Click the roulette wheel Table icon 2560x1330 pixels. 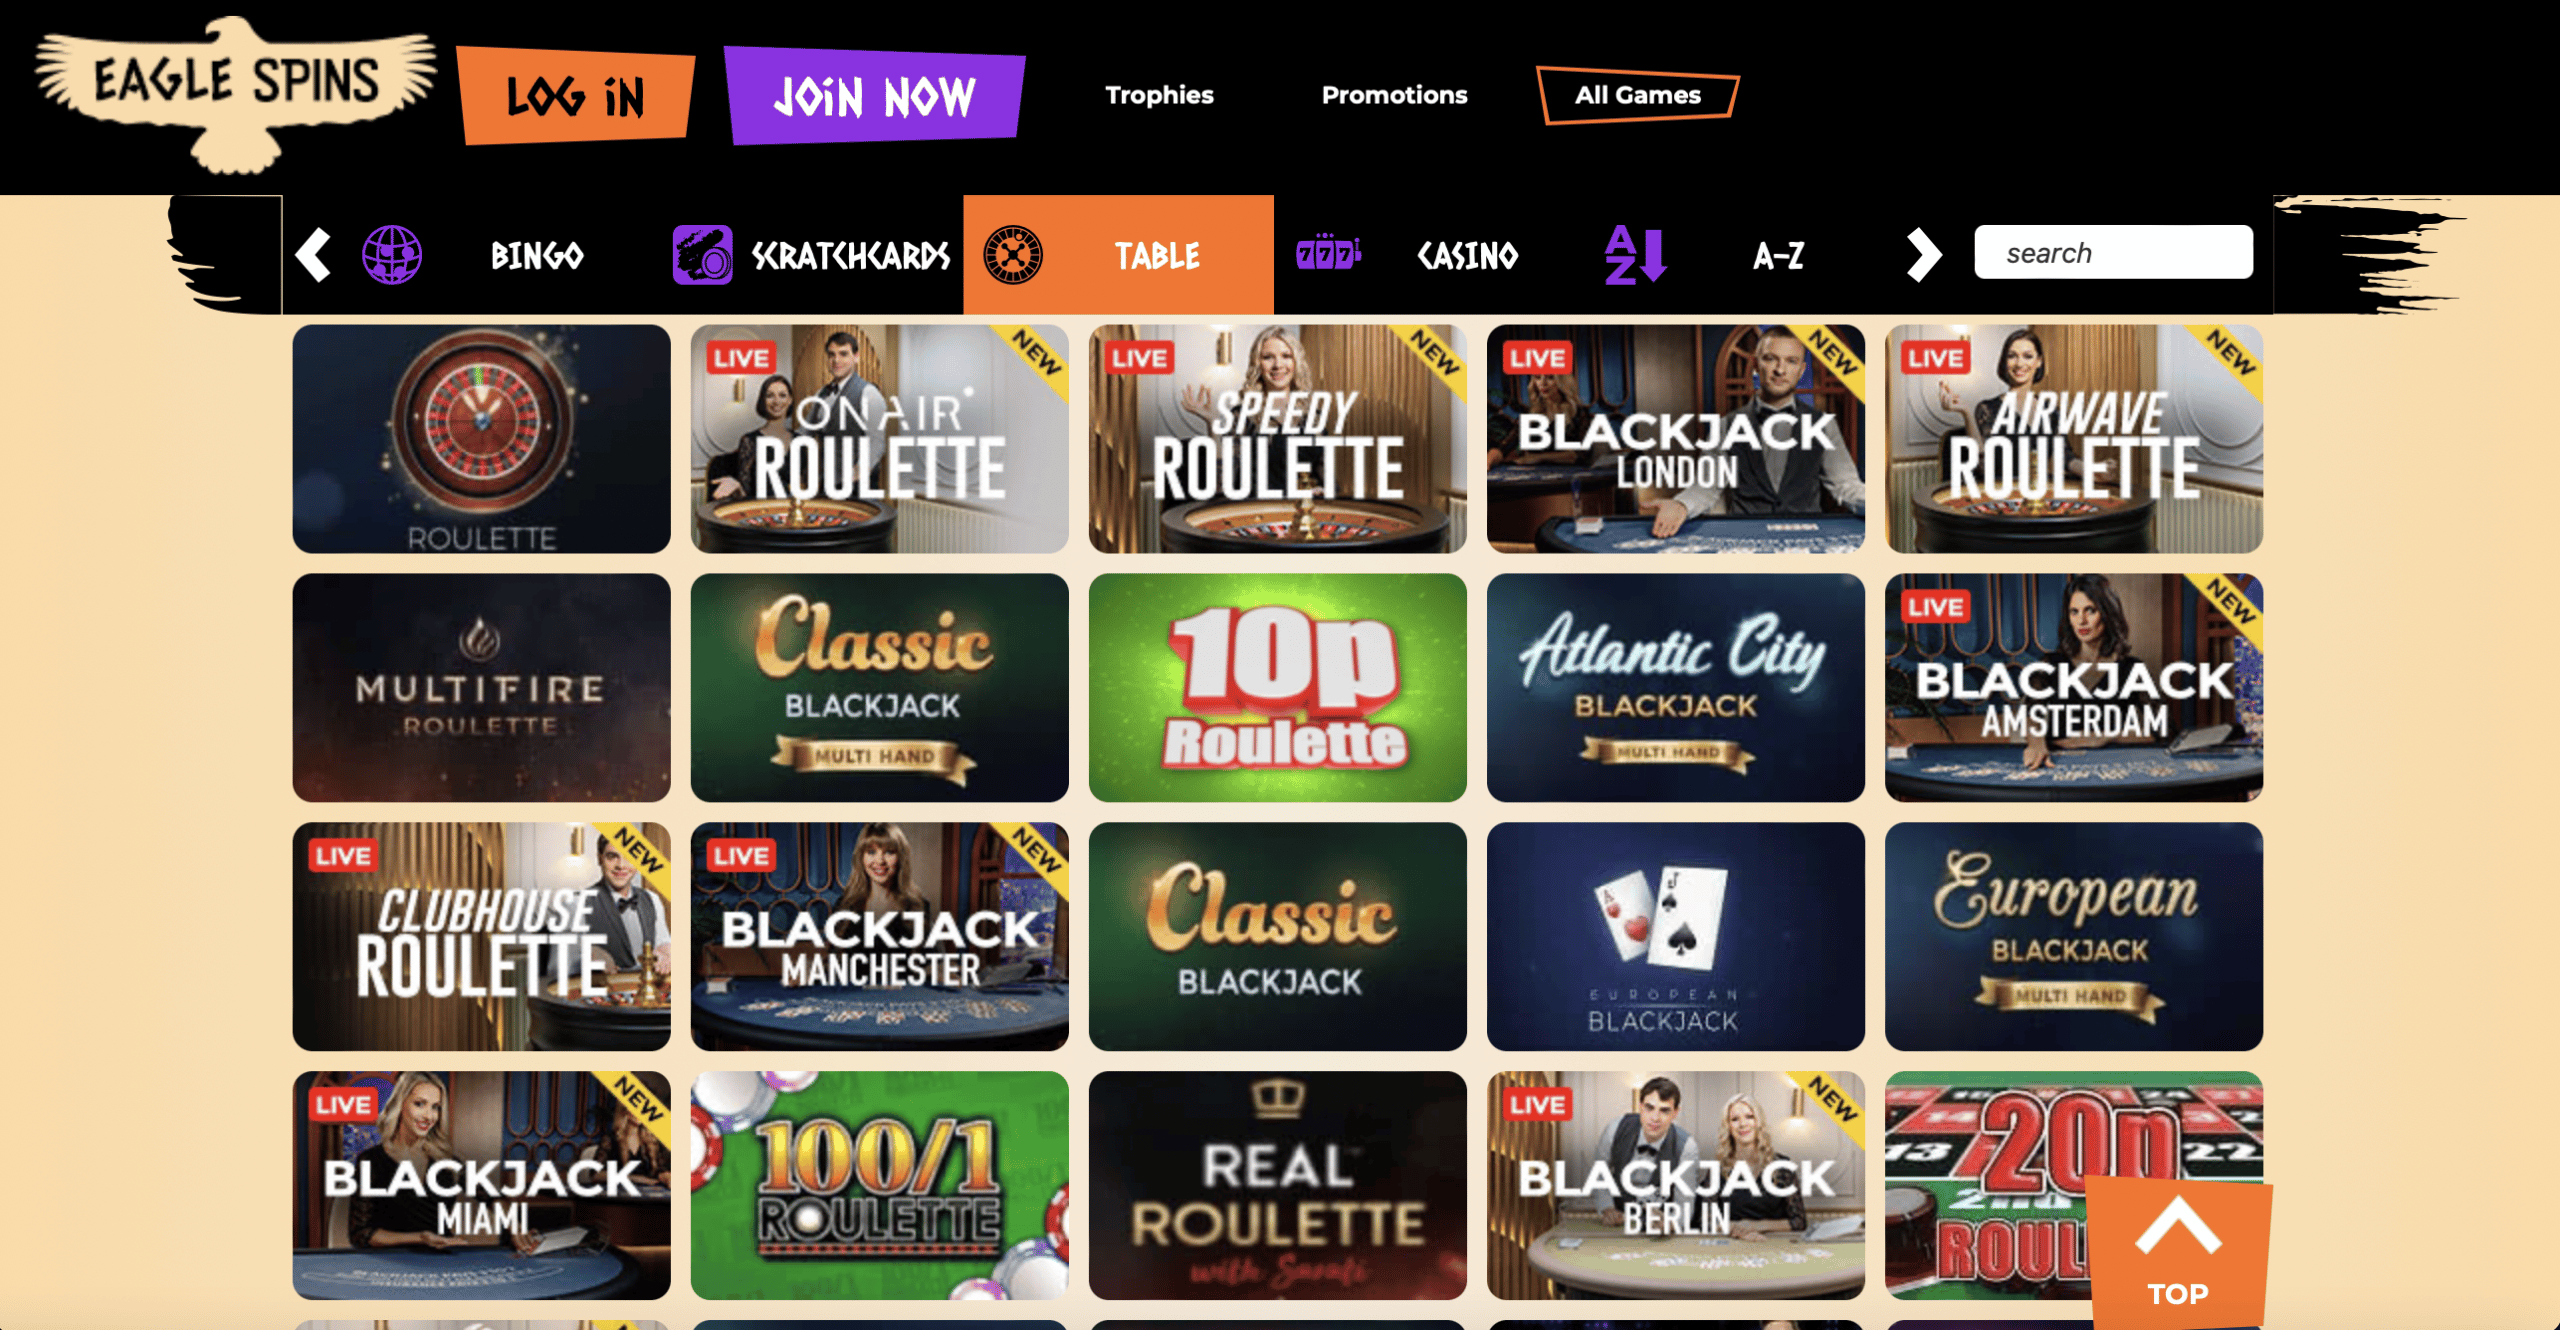(x=1012, y=255)
